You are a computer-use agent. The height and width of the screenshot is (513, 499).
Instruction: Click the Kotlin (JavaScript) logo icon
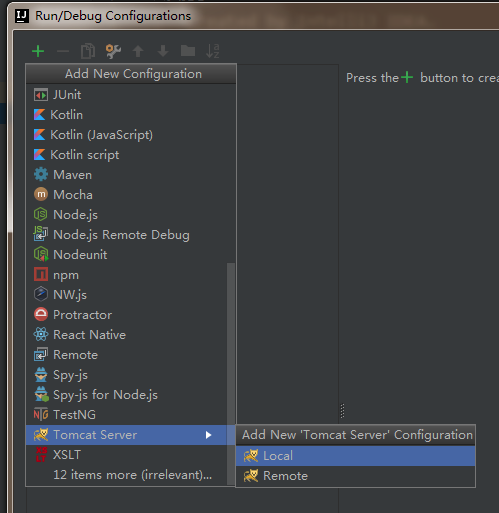(39, 135)
